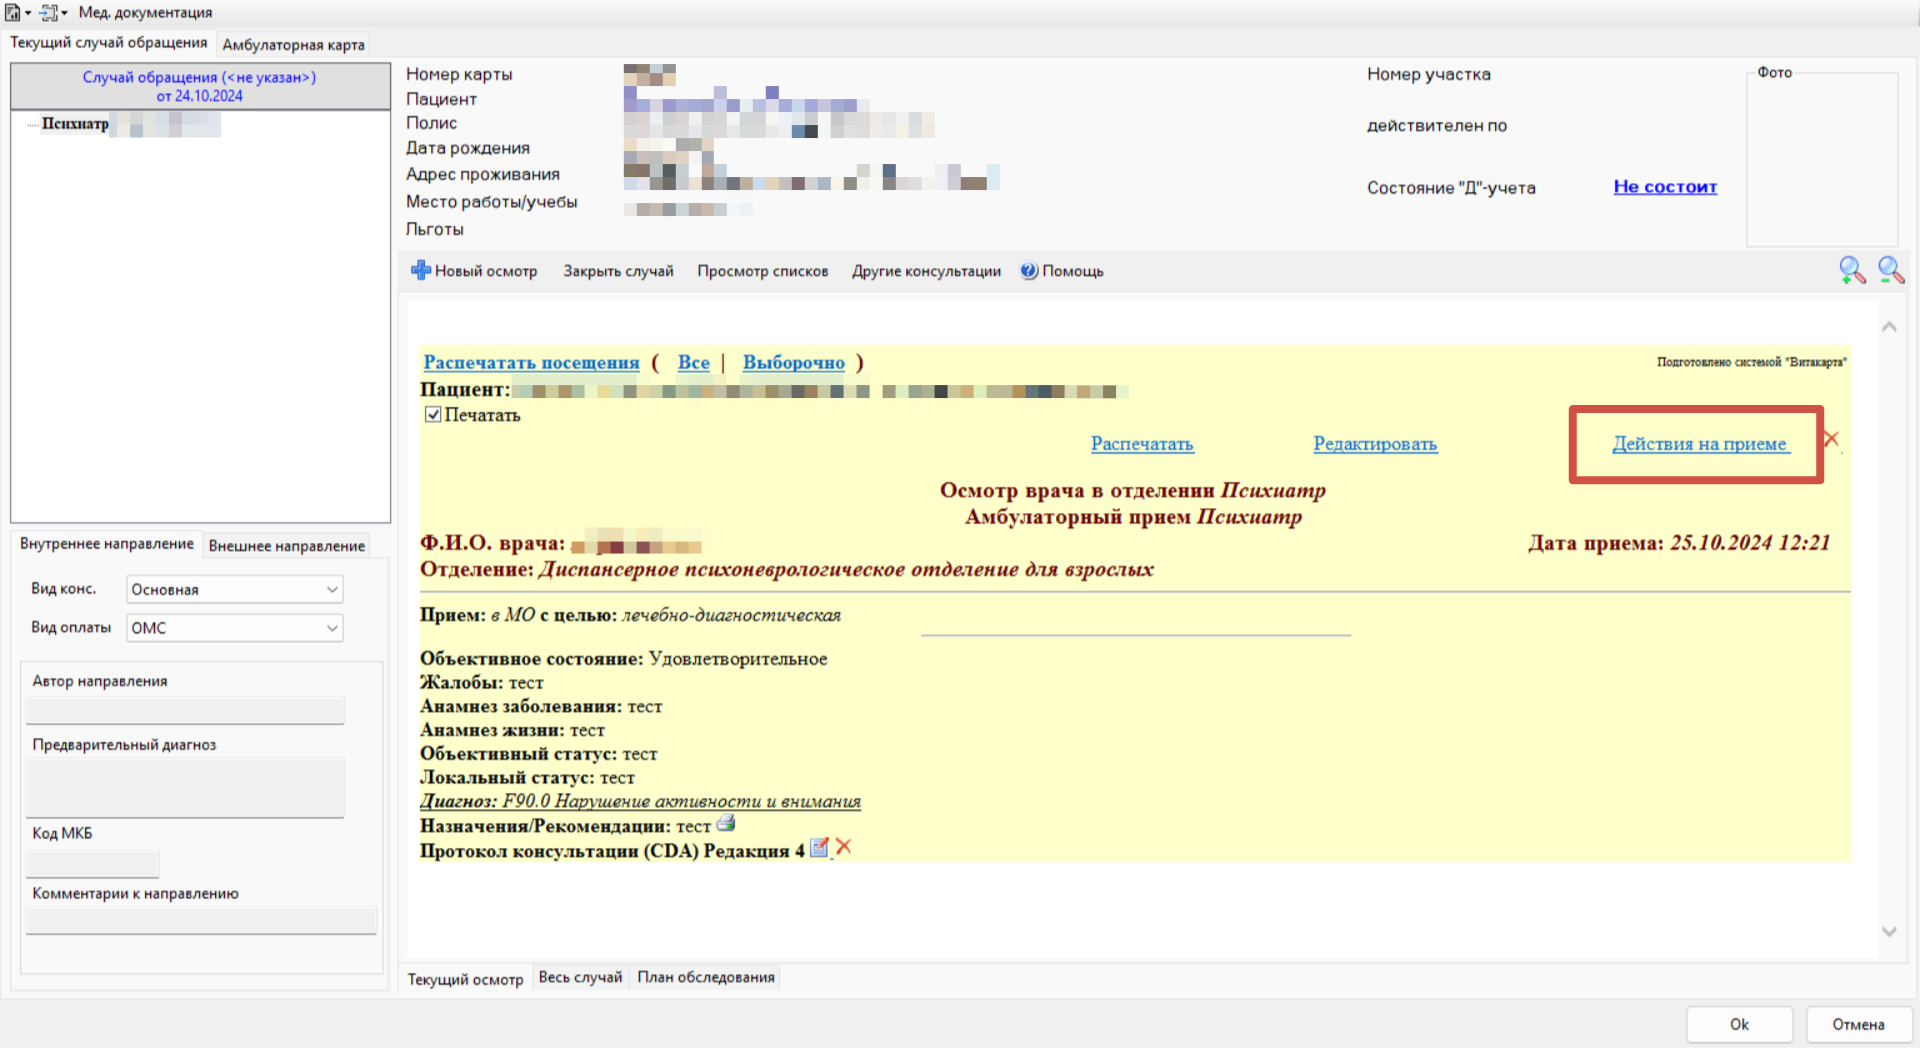1920x1048 pixels.
Task: Open the Весь случай tab
Action: click(x=580, y=978)
